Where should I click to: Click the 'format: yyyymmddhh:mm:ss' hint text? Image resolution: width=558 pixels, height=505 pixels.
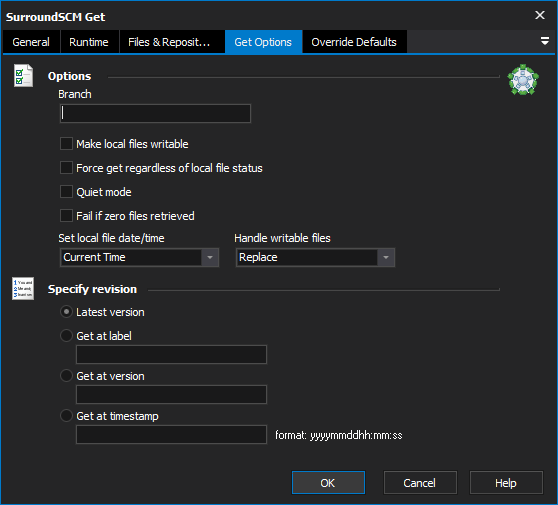(339, 435)
